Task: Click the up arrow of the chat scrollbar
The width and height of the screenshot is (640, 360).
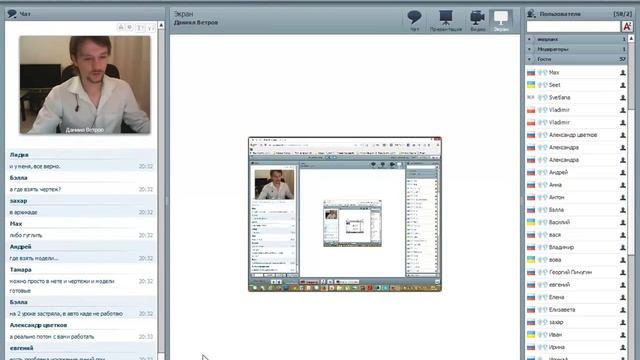Action: (161, 25)
